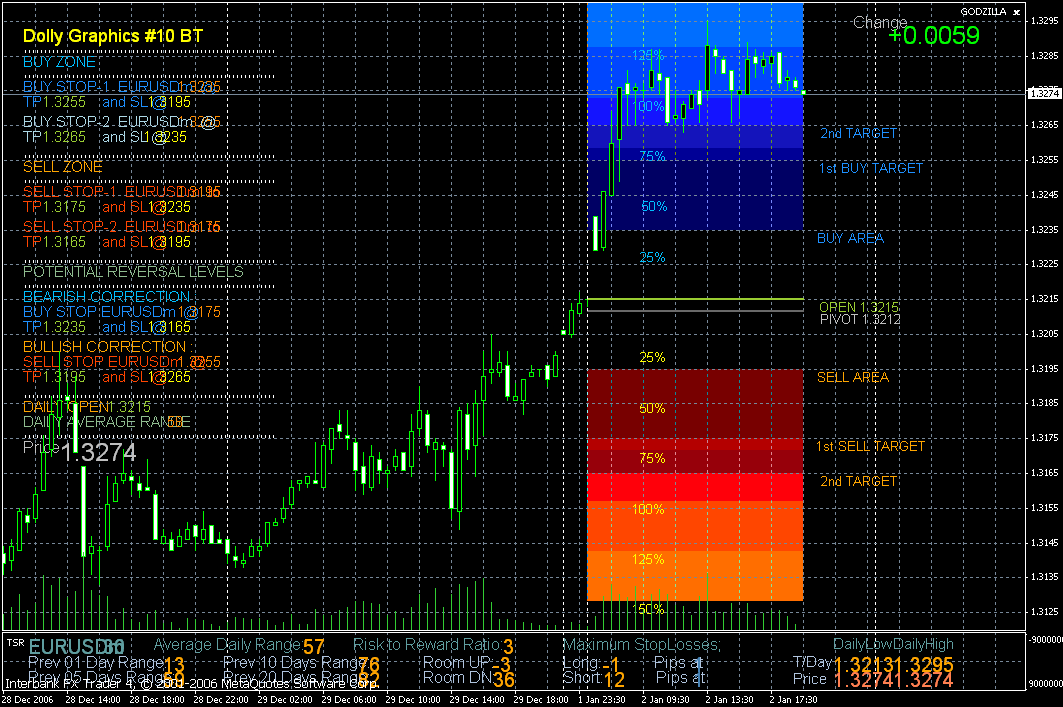
Task: Select the green '+0.0059' change value
Action: pyautogui.click(x=934, y=36)
